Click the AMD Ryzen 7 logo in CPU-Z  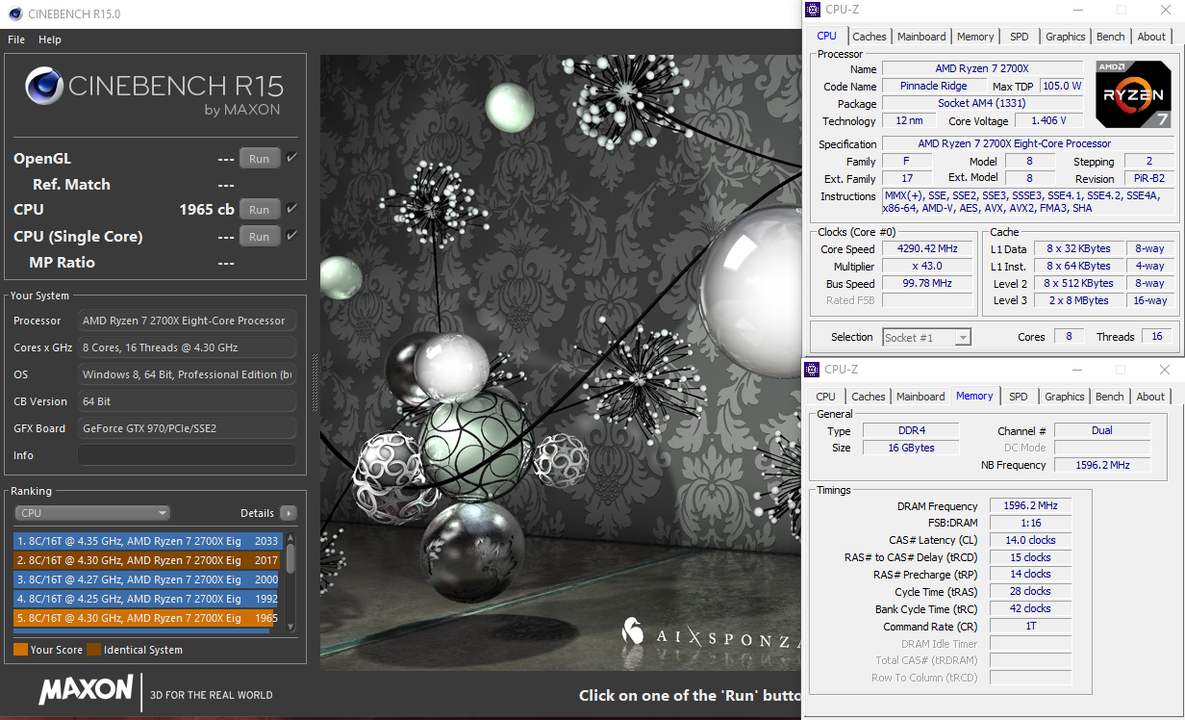(x=1133, y=94)
